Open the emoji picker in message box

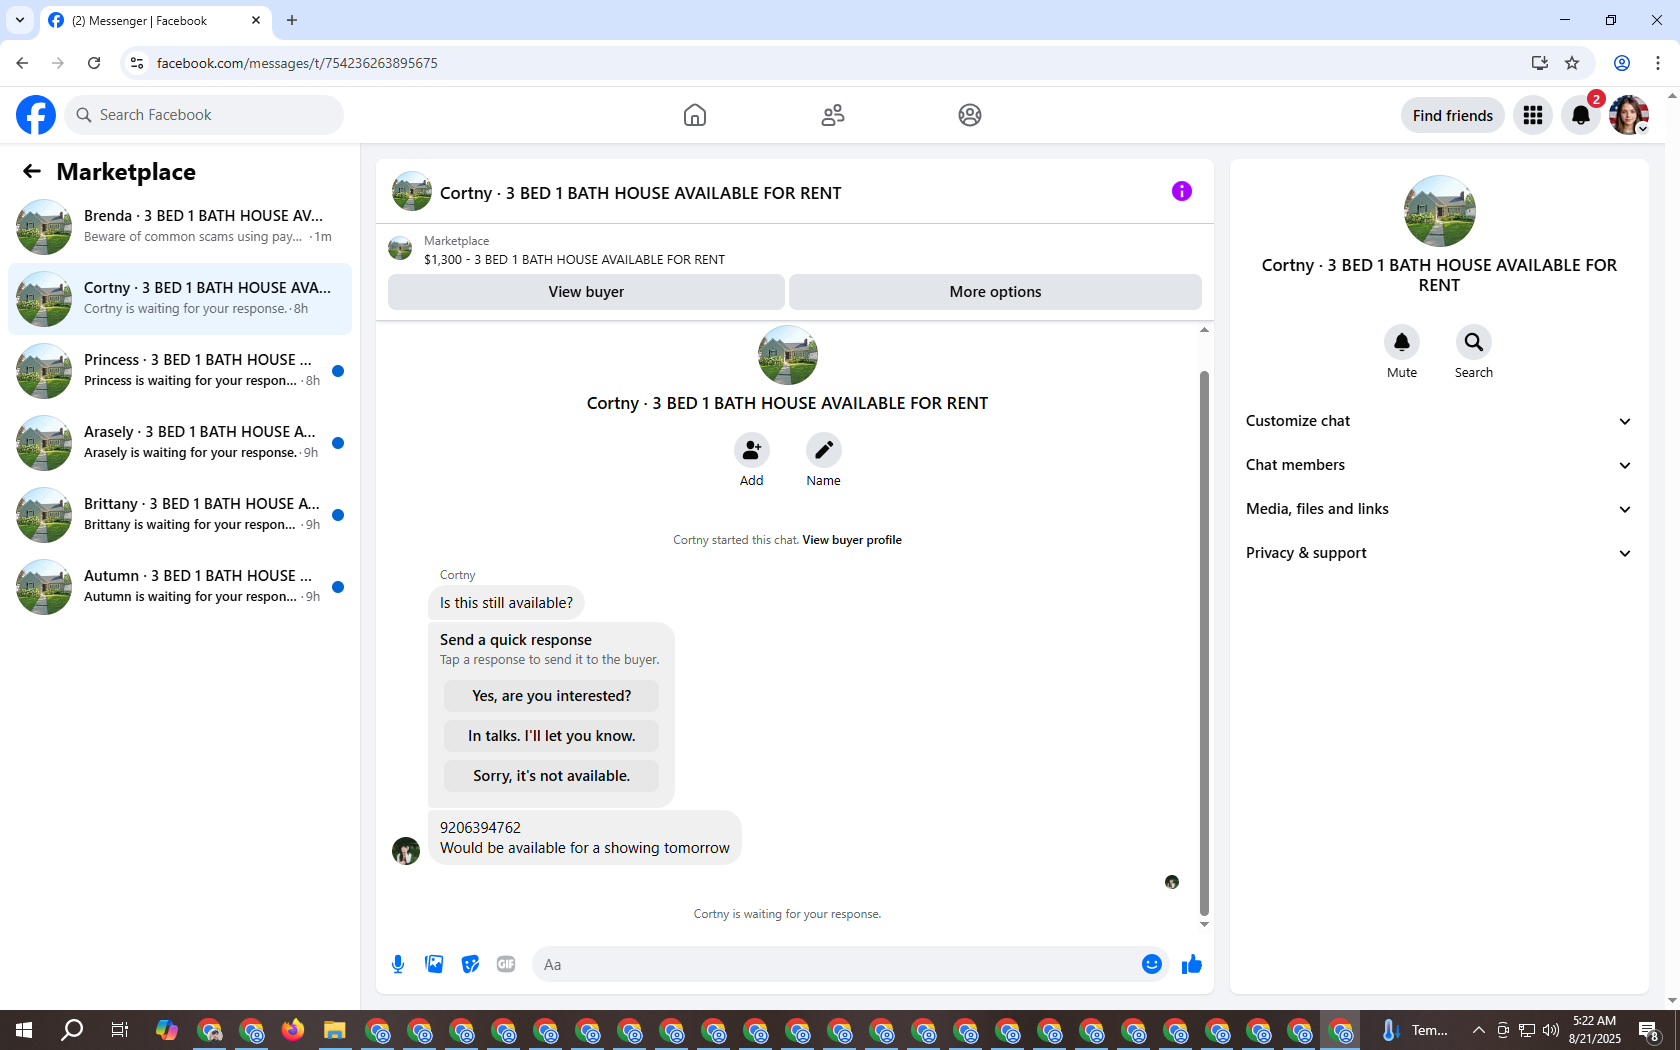point(1152,964)
